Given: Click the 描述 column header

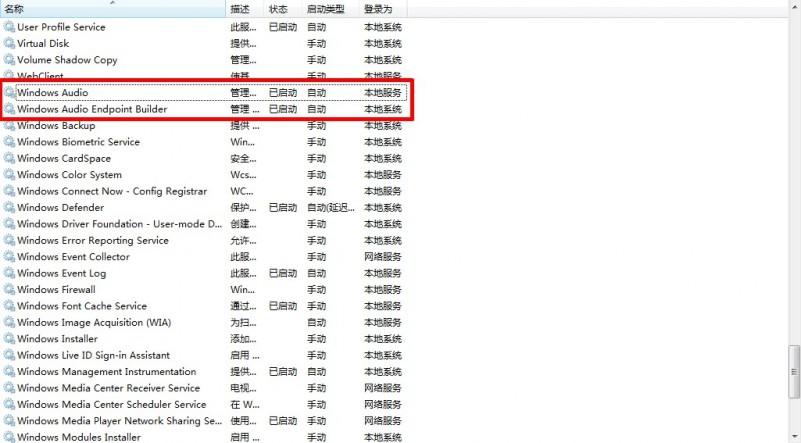Looking at the screenshot, I should click(240, 8).
